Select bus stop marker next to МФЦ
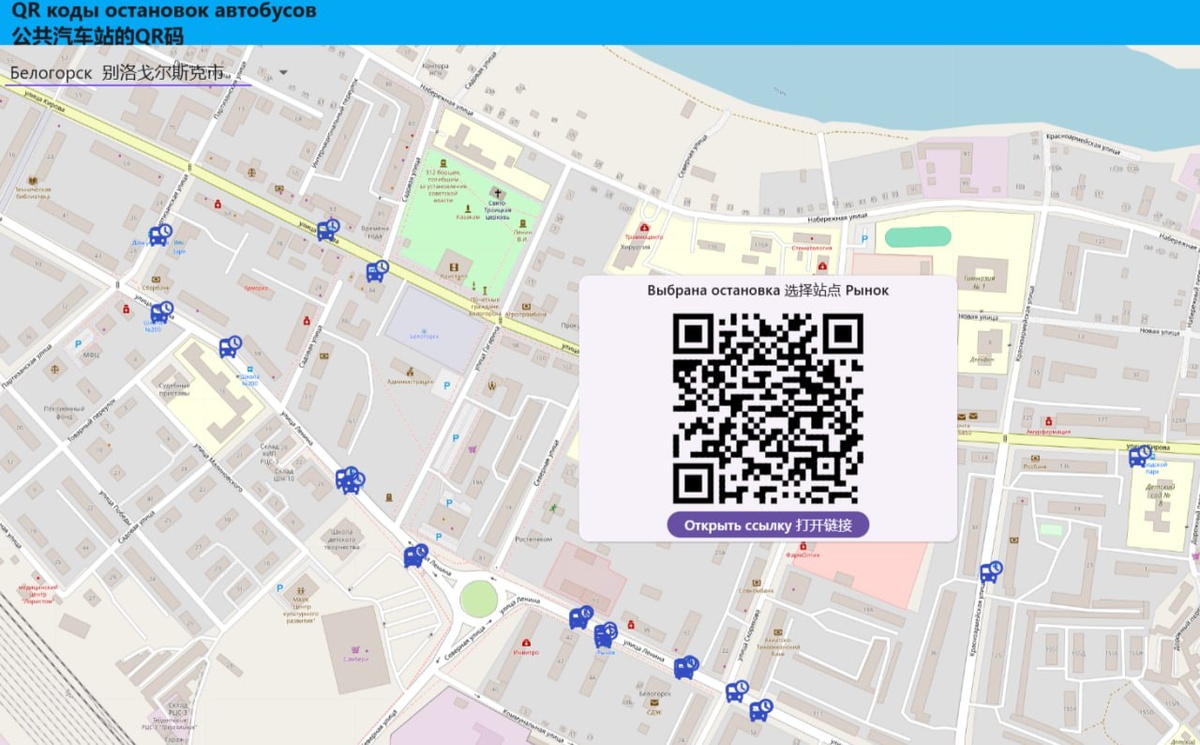This screenshot has height=745, width=1200. [x=162, y=312]
